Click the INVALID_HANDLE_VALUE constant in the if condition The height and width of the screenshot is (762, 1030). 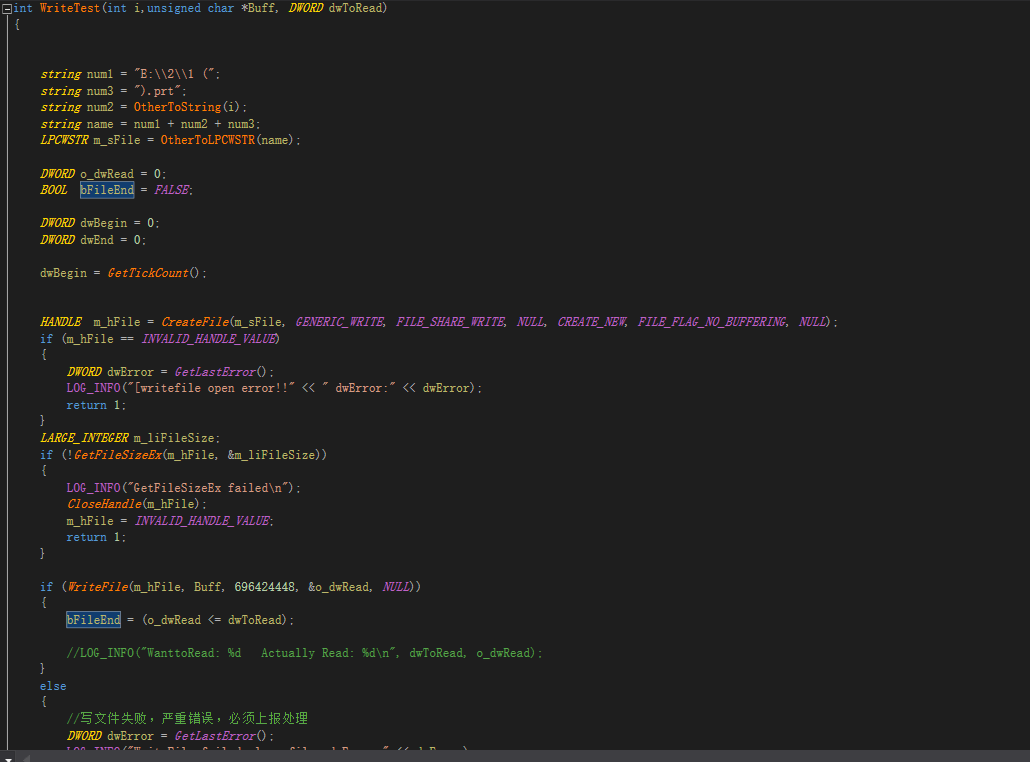[208, 338]
